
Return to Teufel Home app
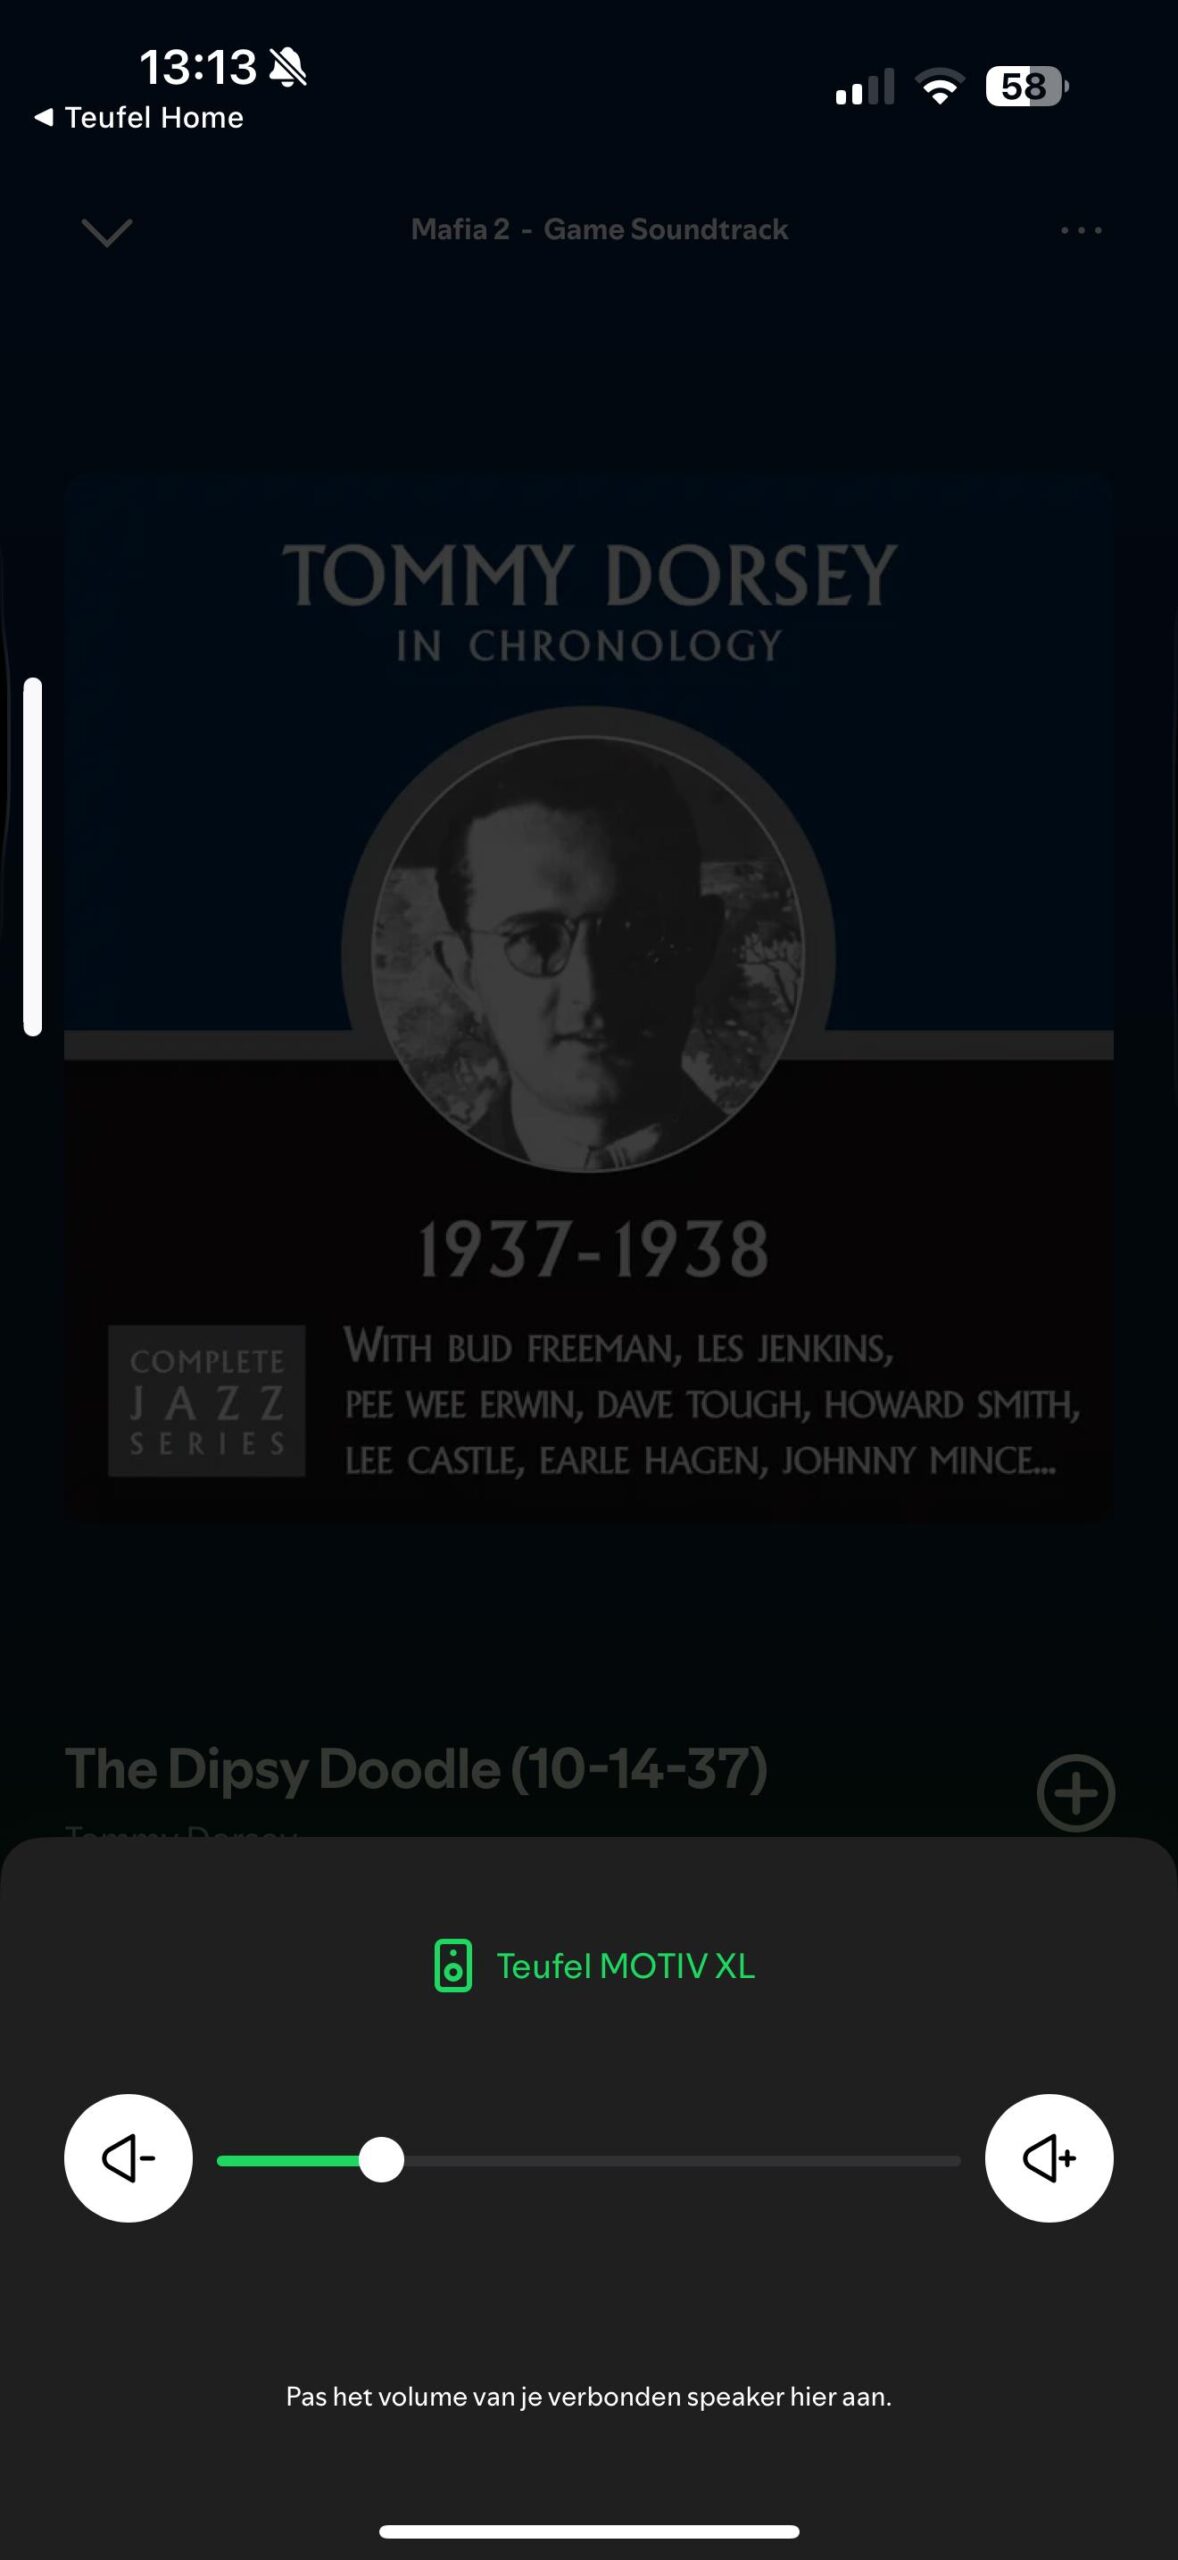click(x=139, y=117)
